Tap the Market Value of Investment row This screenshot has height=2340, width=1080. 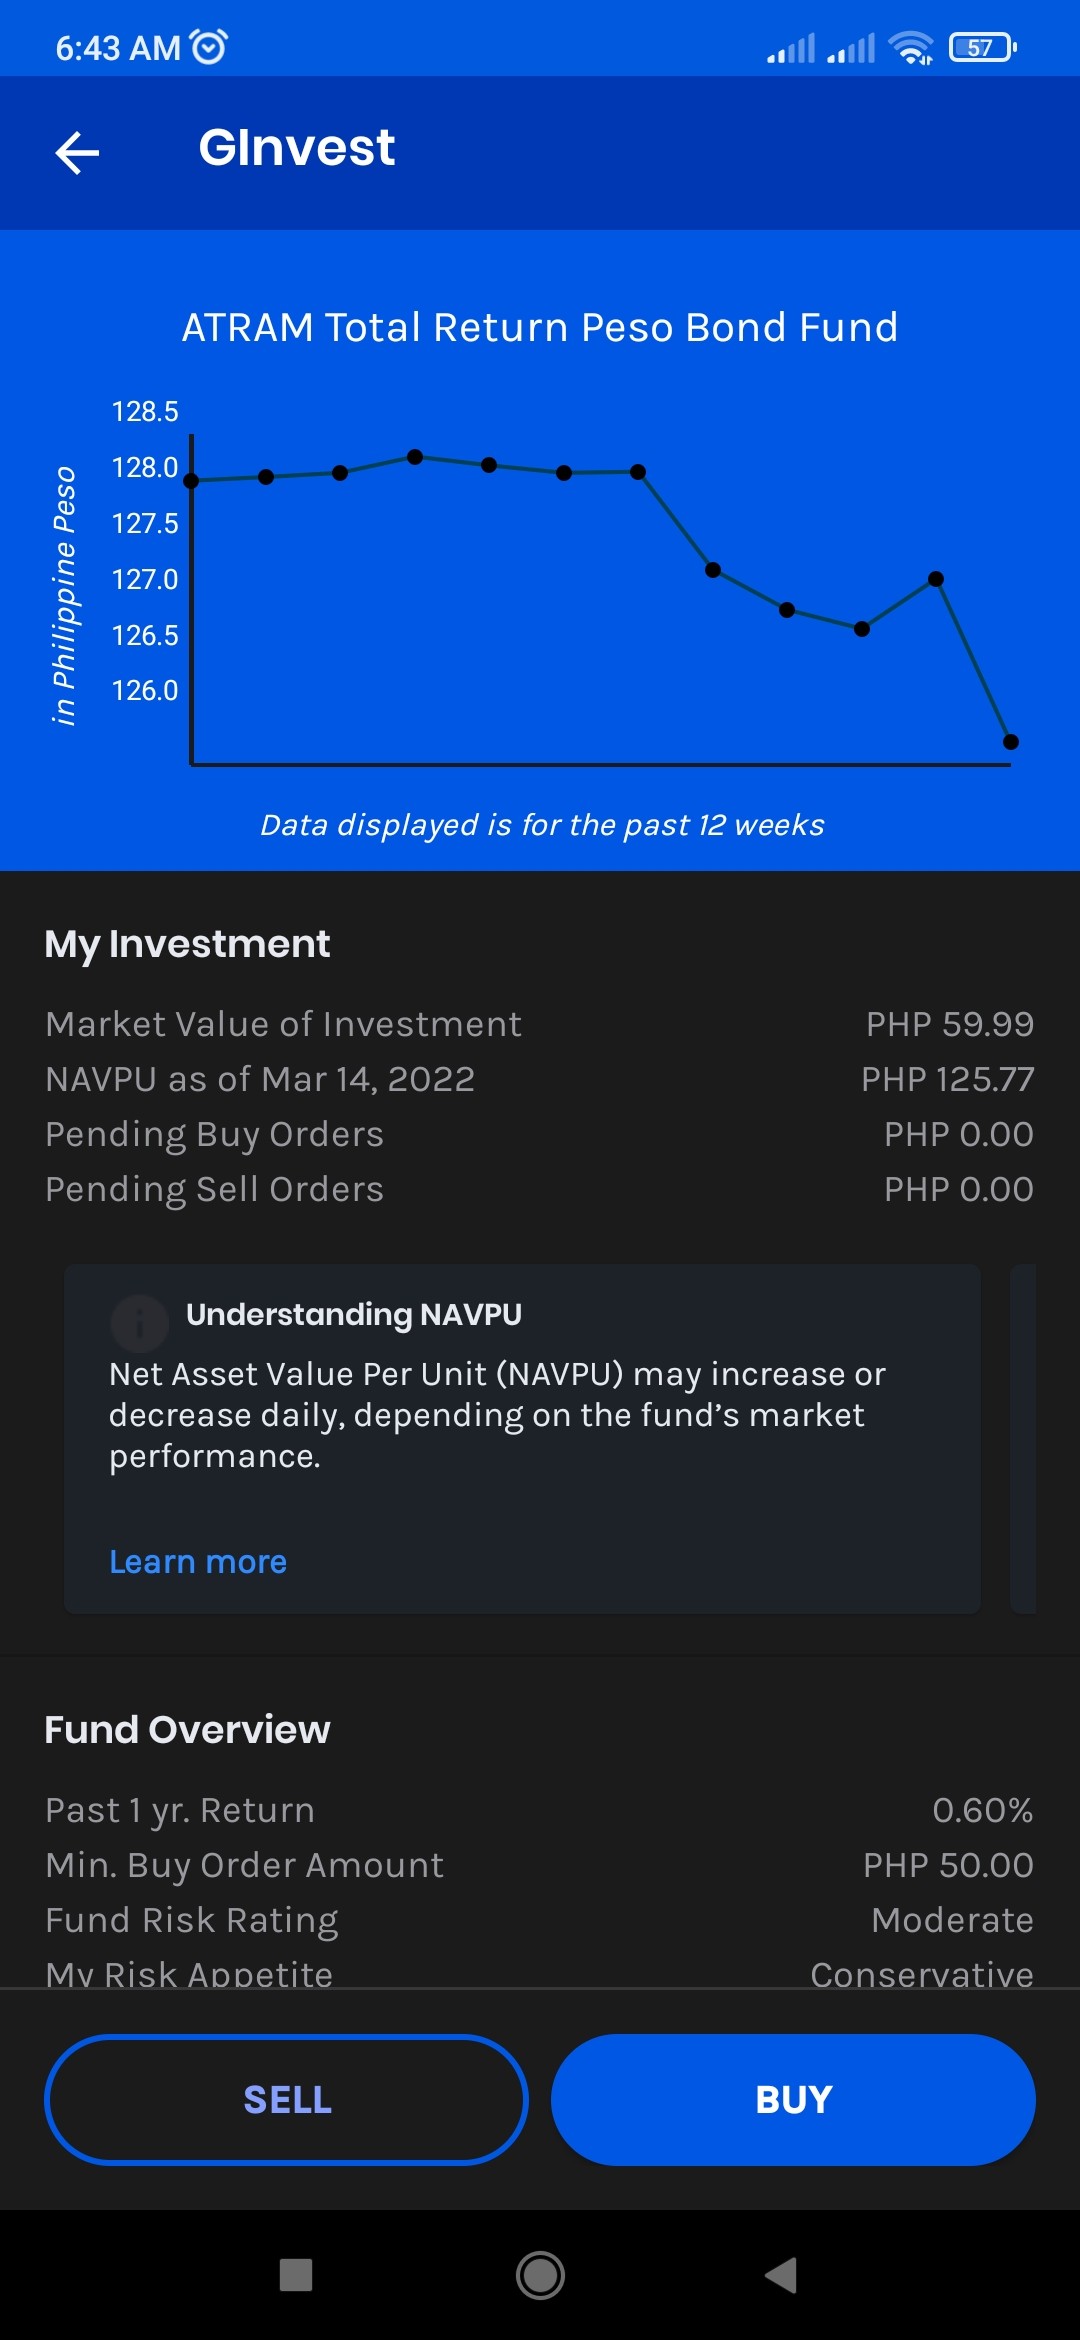coord(540,1024)
